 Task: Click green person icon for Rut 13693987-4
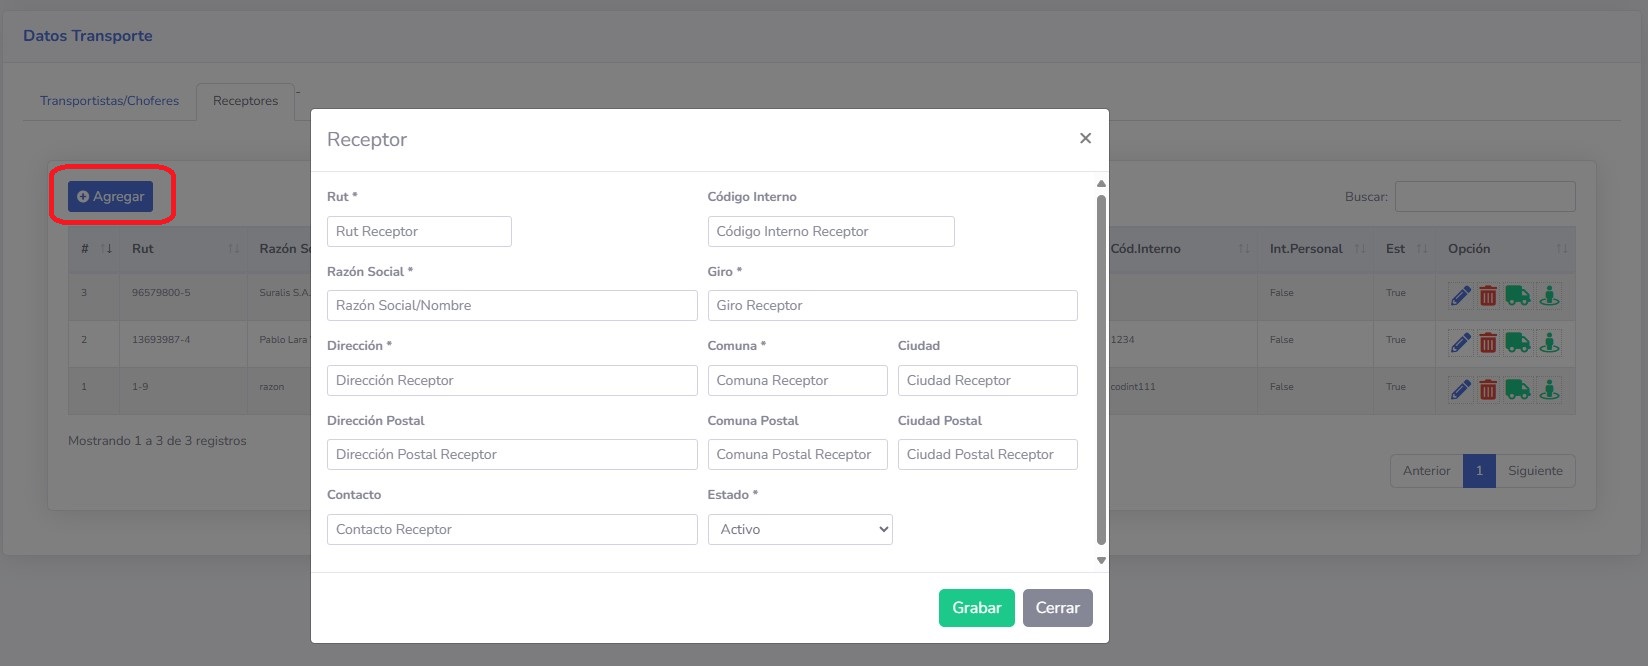pyautogui.click(x=1549, y=342)
